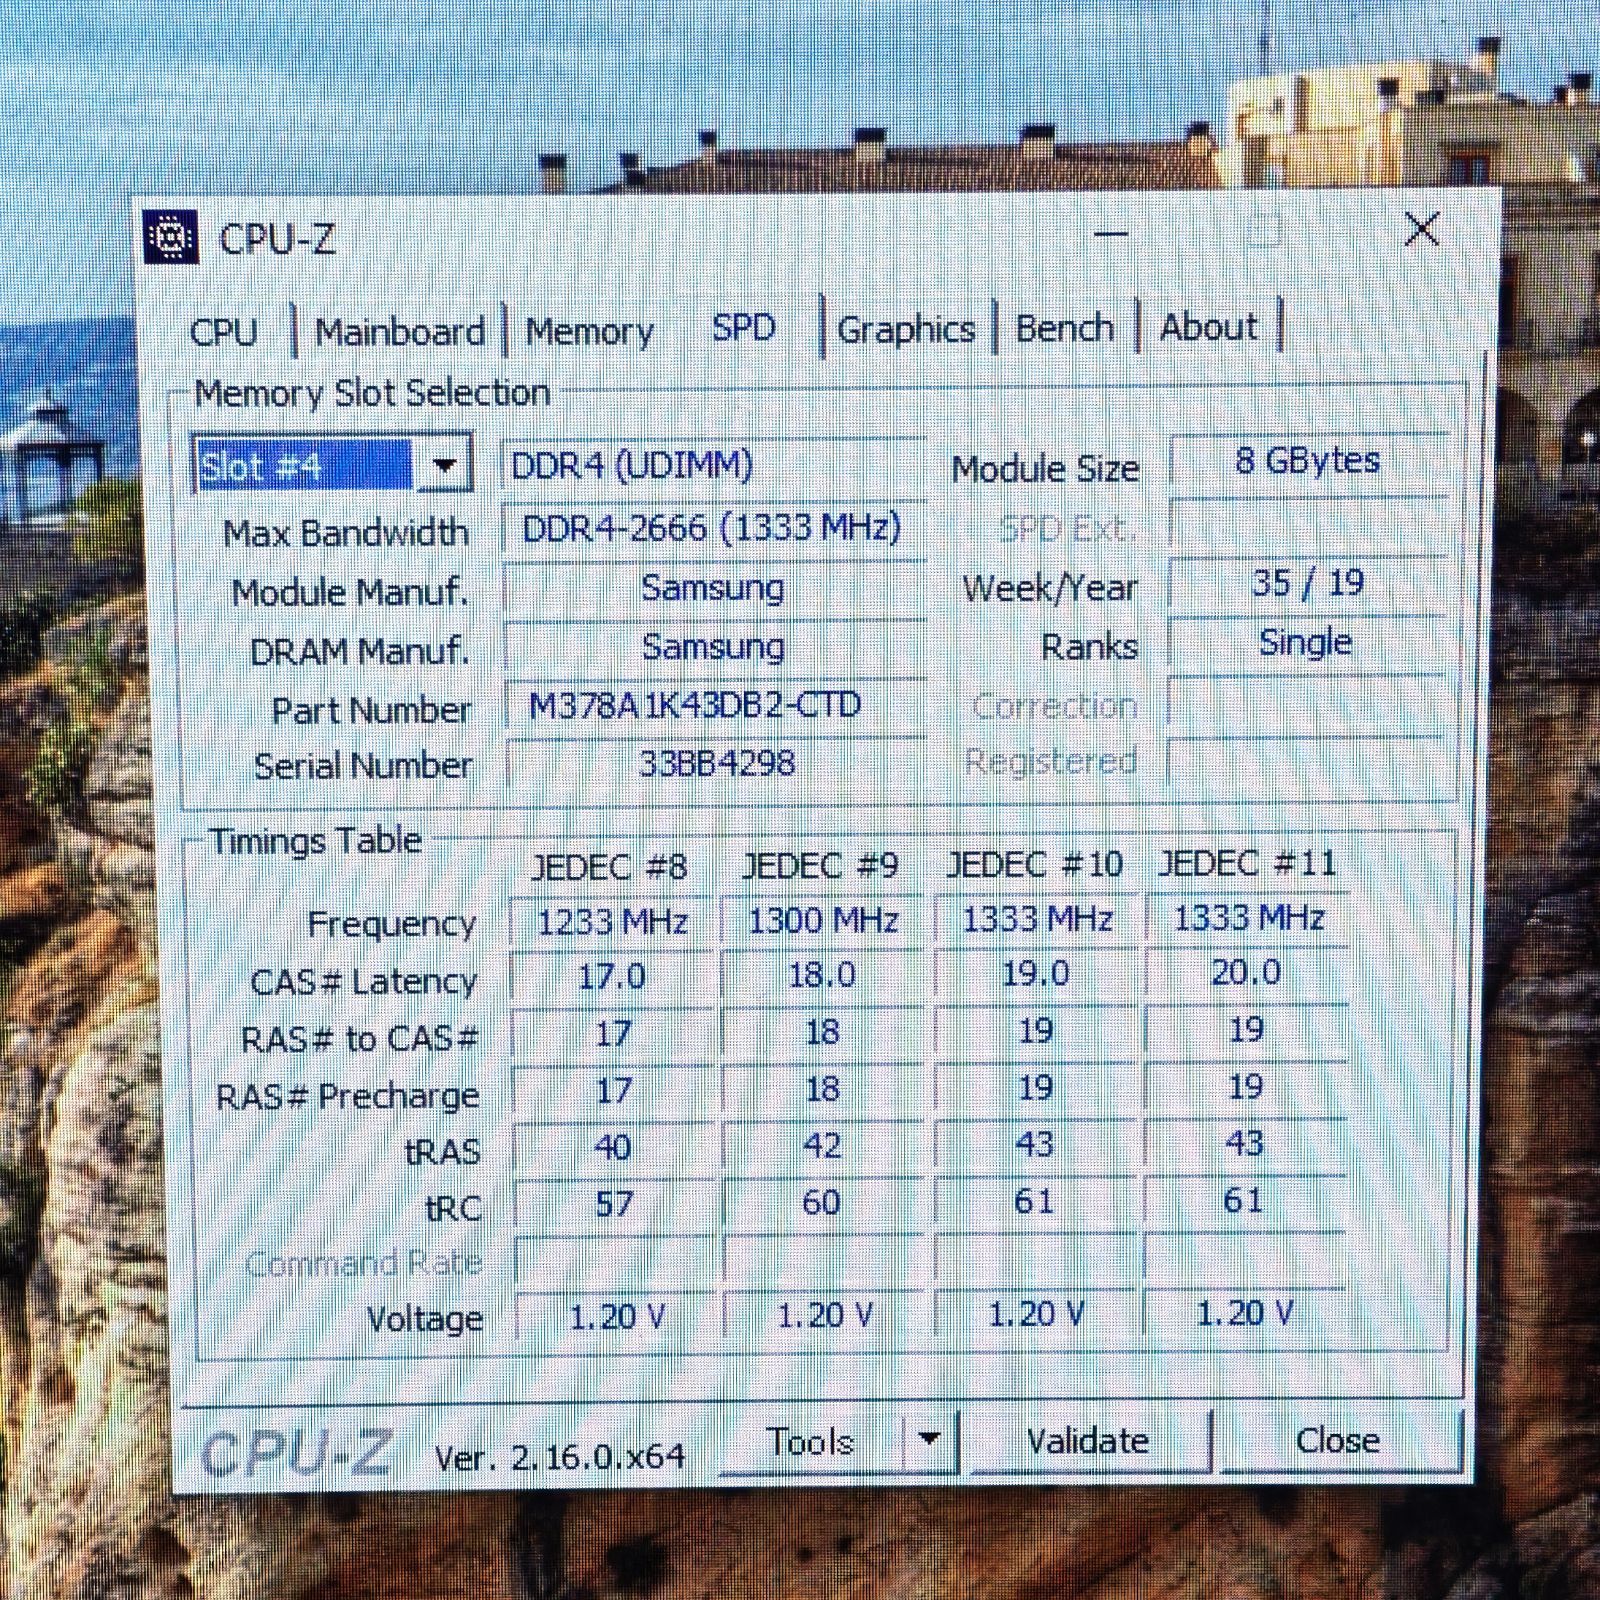Open the Bench tab
Screen dimensions: 1600x1600
click(1065, 328)
